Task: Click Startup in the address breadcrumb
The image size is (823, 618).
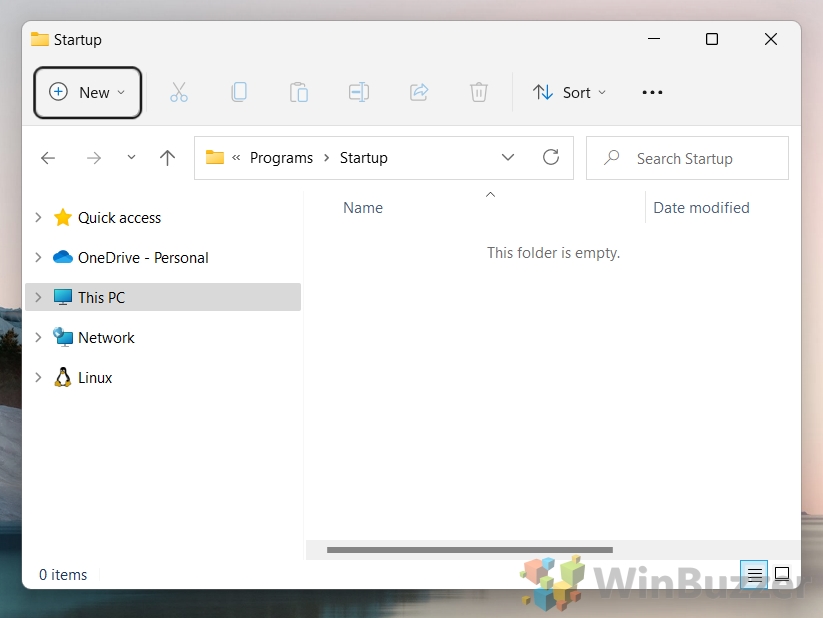Action: (363, 158)
